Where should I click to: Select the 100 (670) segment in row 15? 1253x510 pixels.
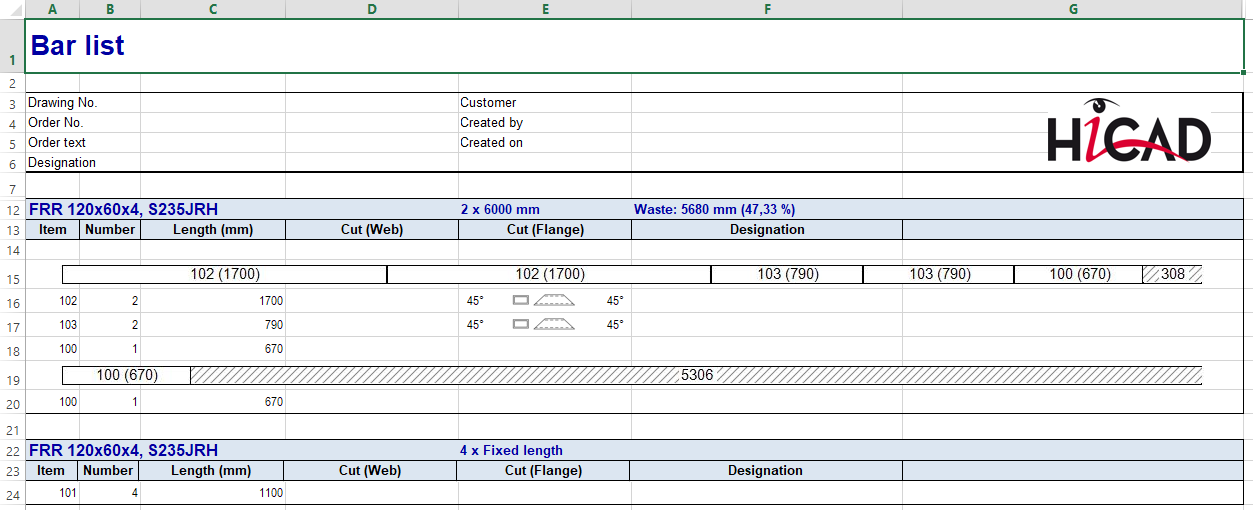[x=1077, y=274]
